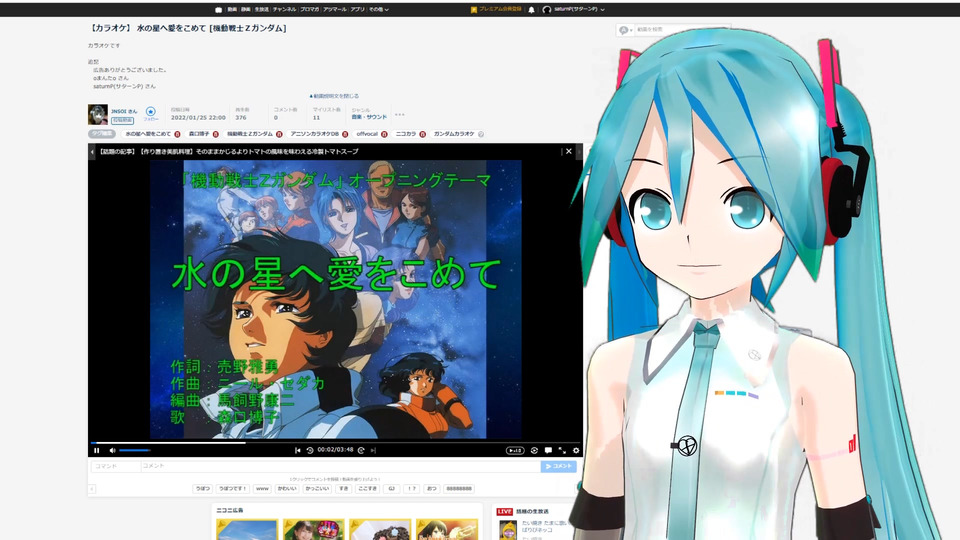Switch the player to fullscreen
The image size is (960, 540).
[x=562, y=451]
